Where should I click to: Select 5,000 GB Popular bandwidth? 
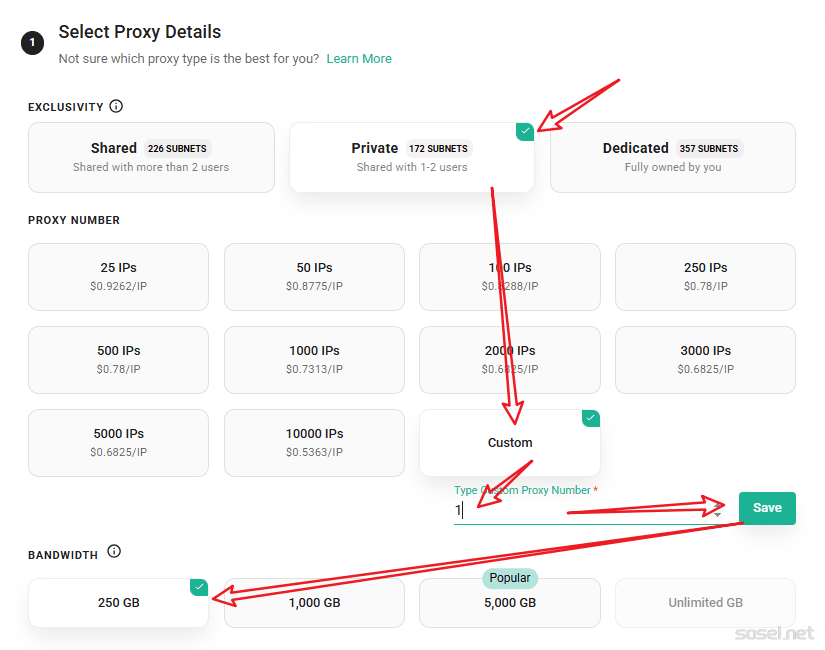pyautogui.click(x=510, y=602)
